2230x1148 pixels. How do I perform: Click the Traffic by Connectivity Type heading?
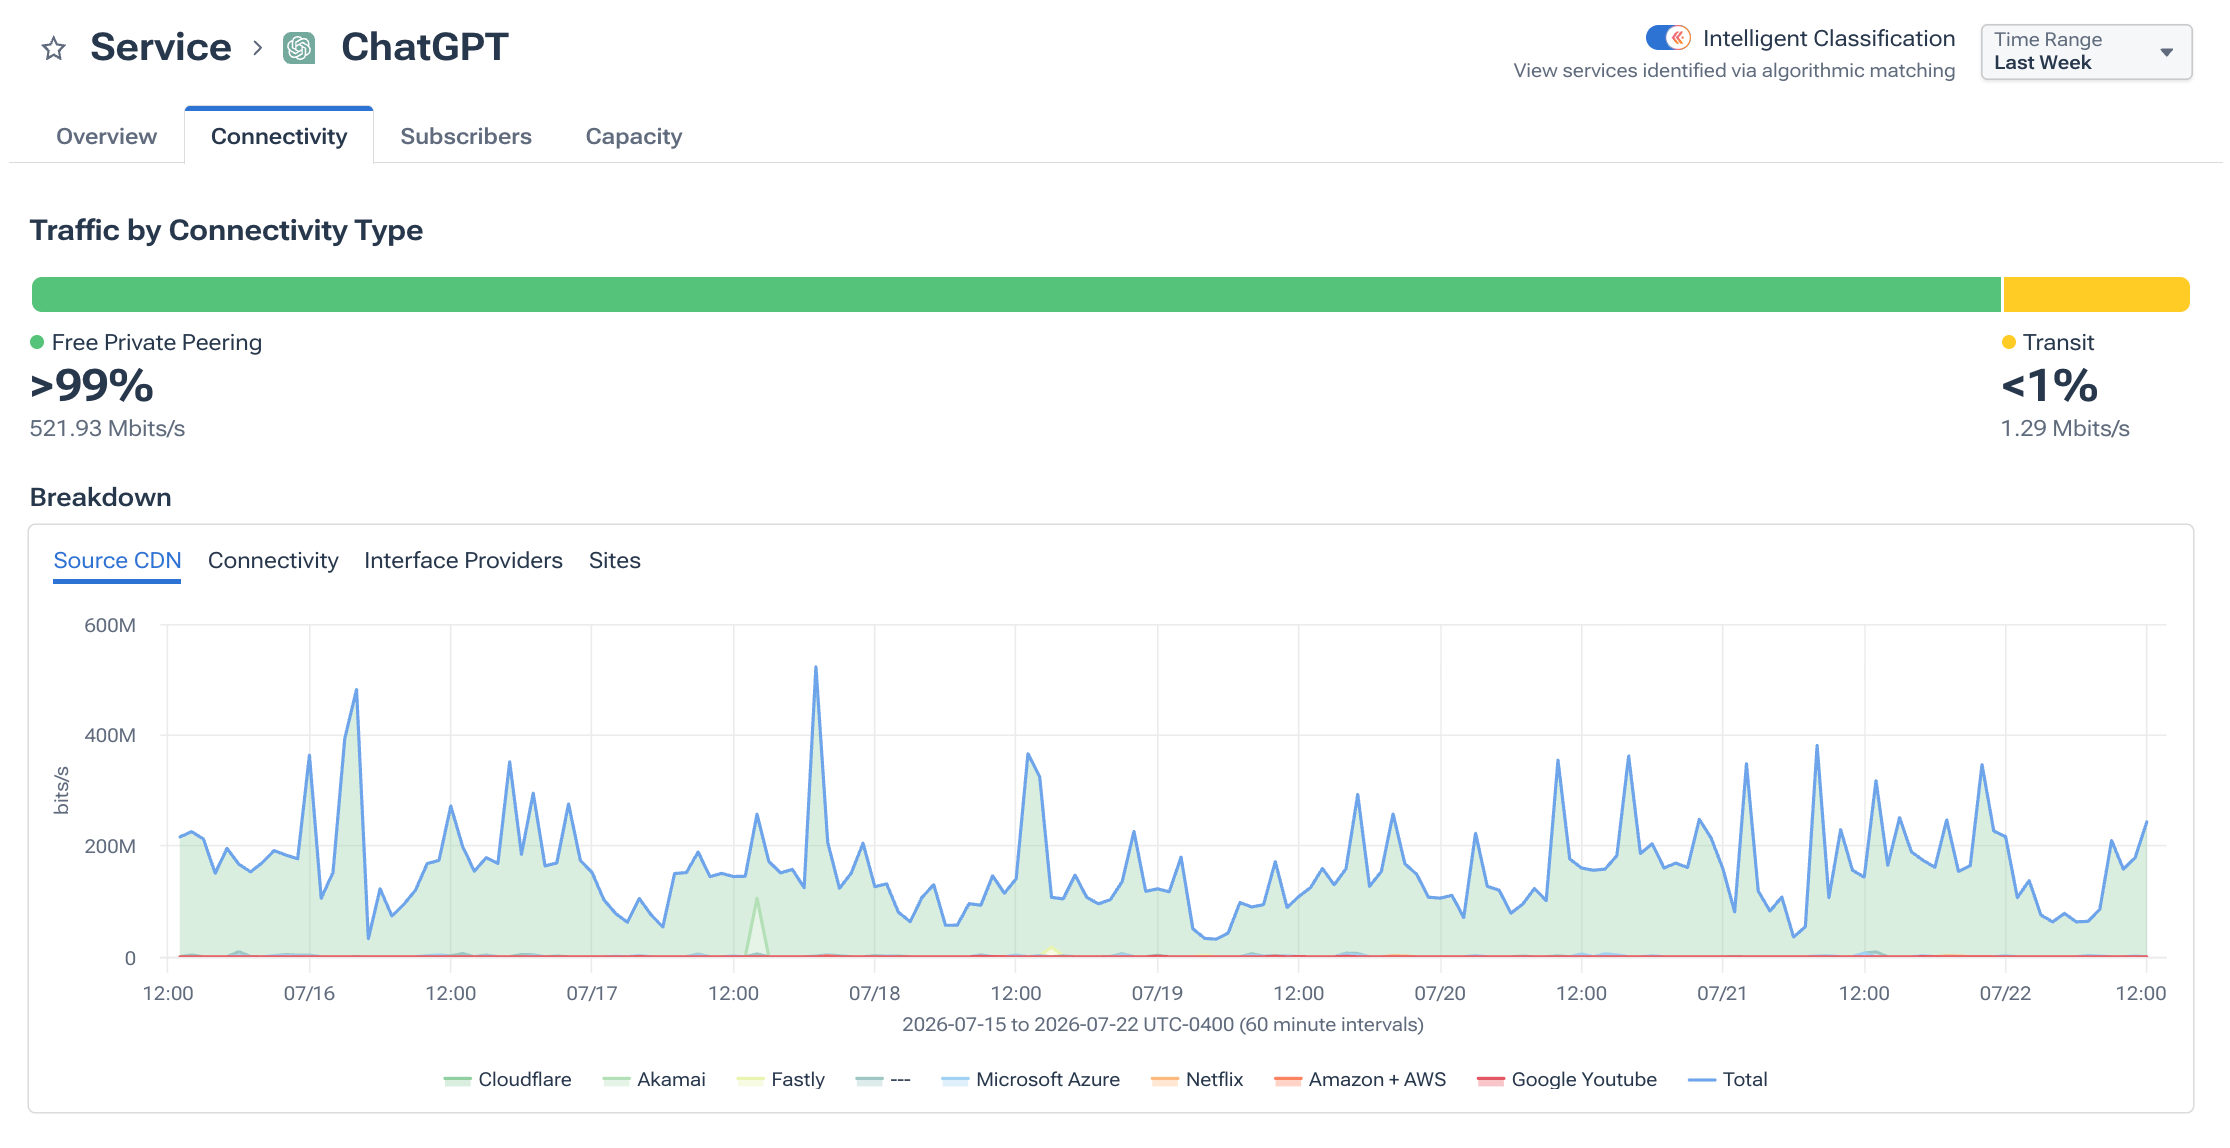coord(226,230)
